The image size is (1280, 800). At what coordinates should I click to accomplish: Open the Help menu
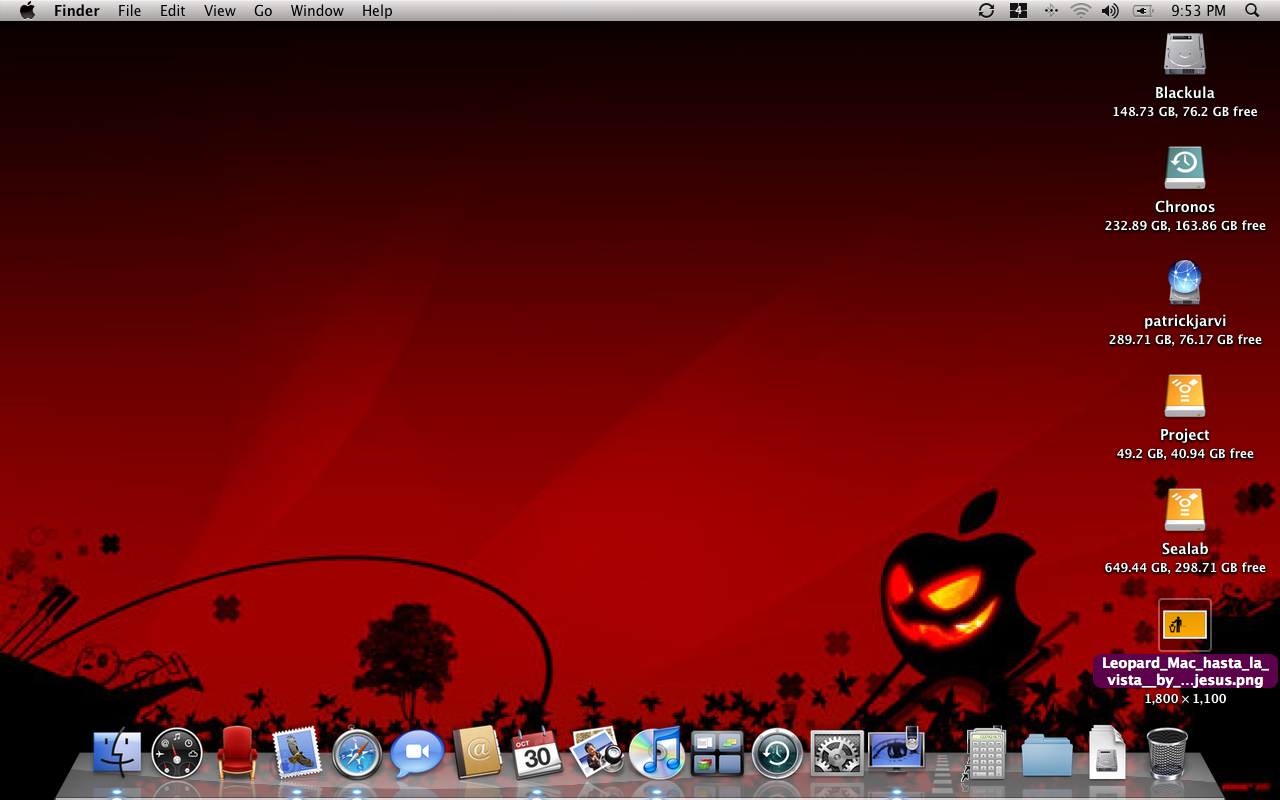click(377, 11)
